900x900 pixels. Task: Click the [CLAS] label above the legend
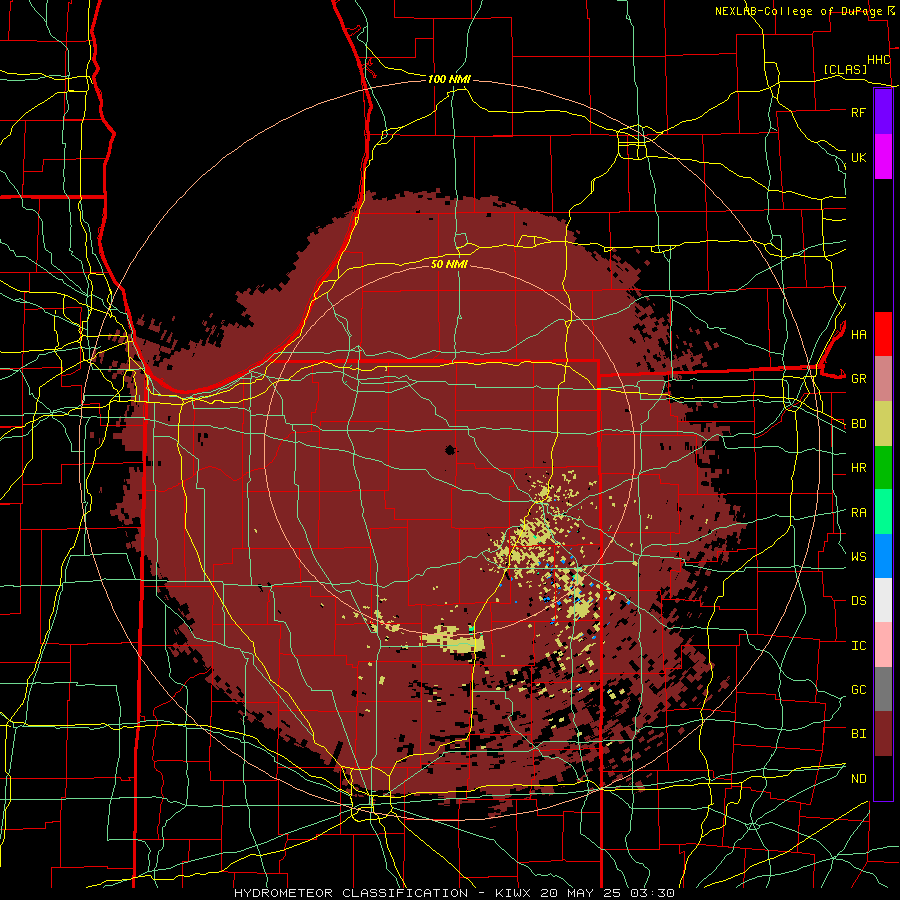click(845, 69)
